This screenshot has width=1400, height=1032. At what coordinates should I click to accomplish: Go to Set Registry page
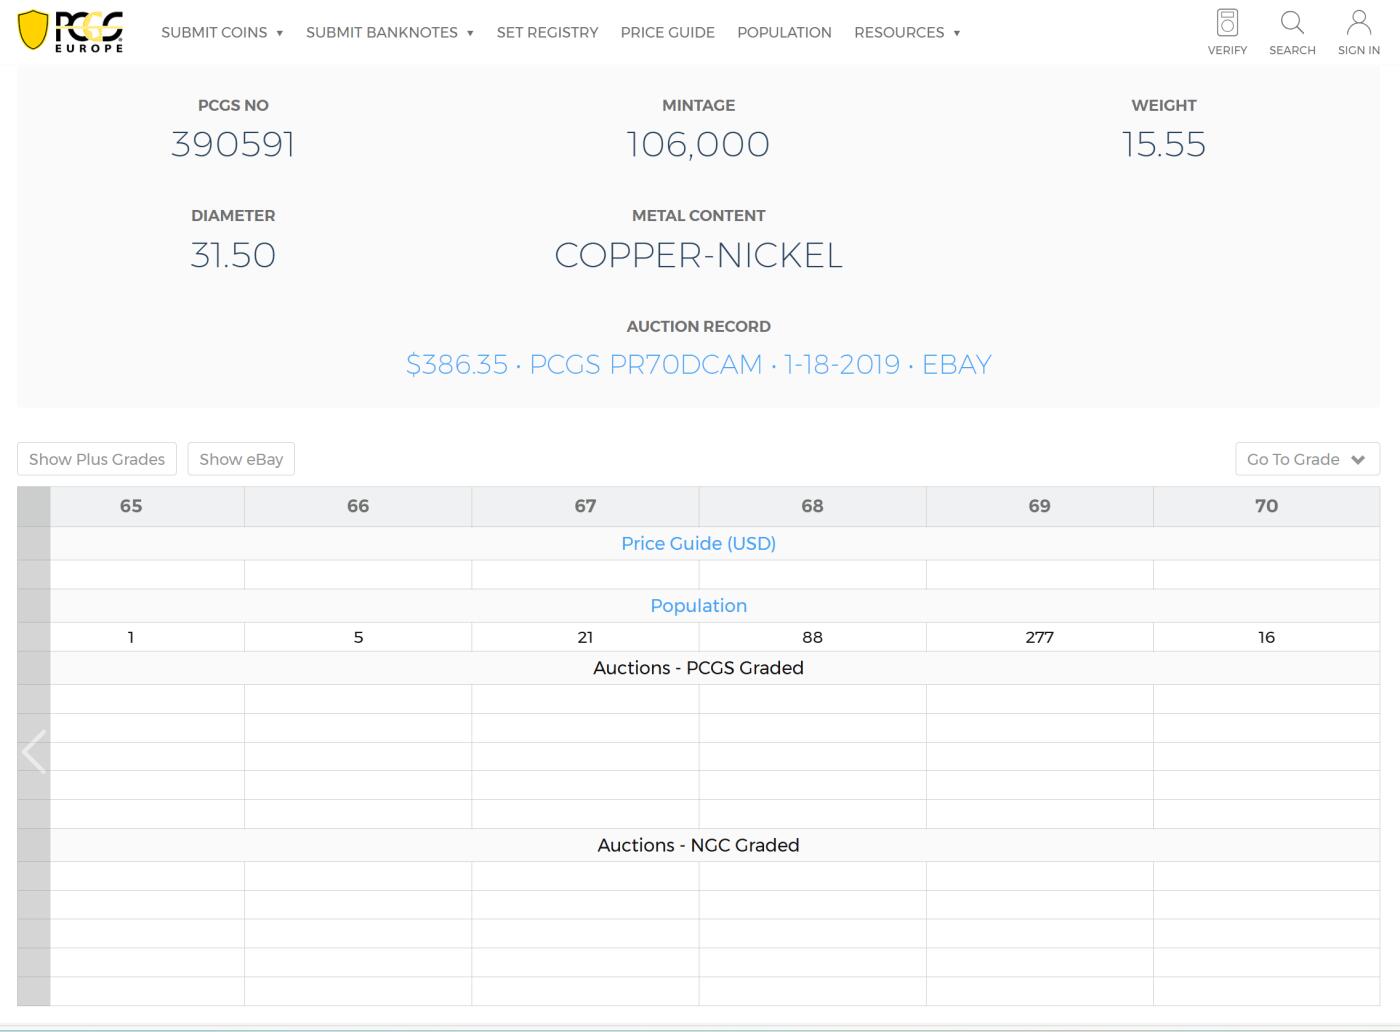pos(547,32)
